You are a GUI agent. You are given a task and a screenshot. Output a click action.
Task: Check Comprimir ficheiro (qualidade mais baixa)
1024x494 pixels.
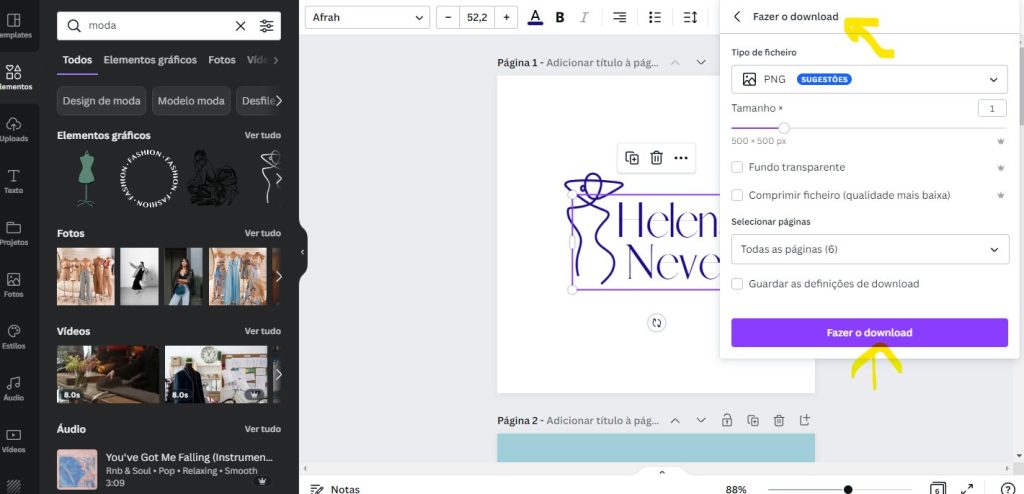coord(738,195)
